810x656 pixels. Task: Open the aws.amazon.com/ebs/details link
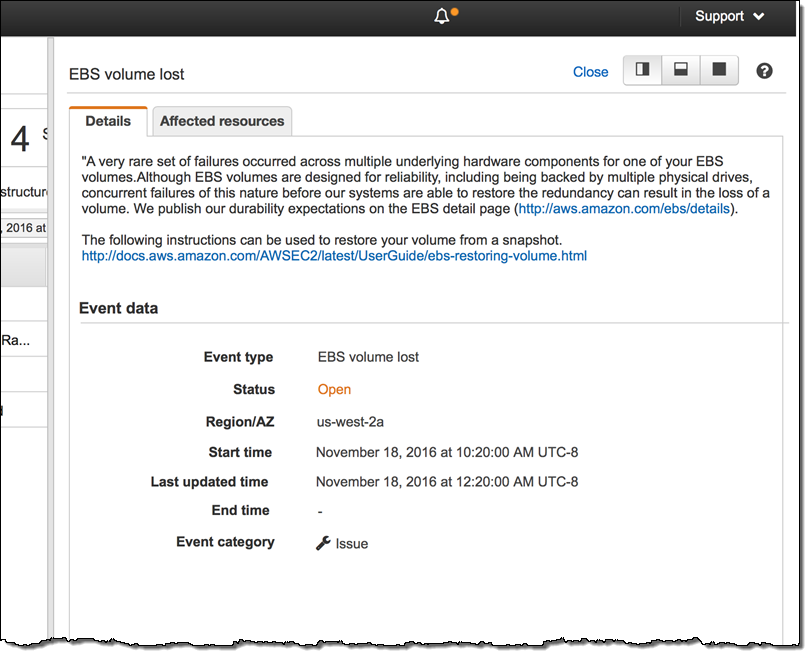coord(625,209)
